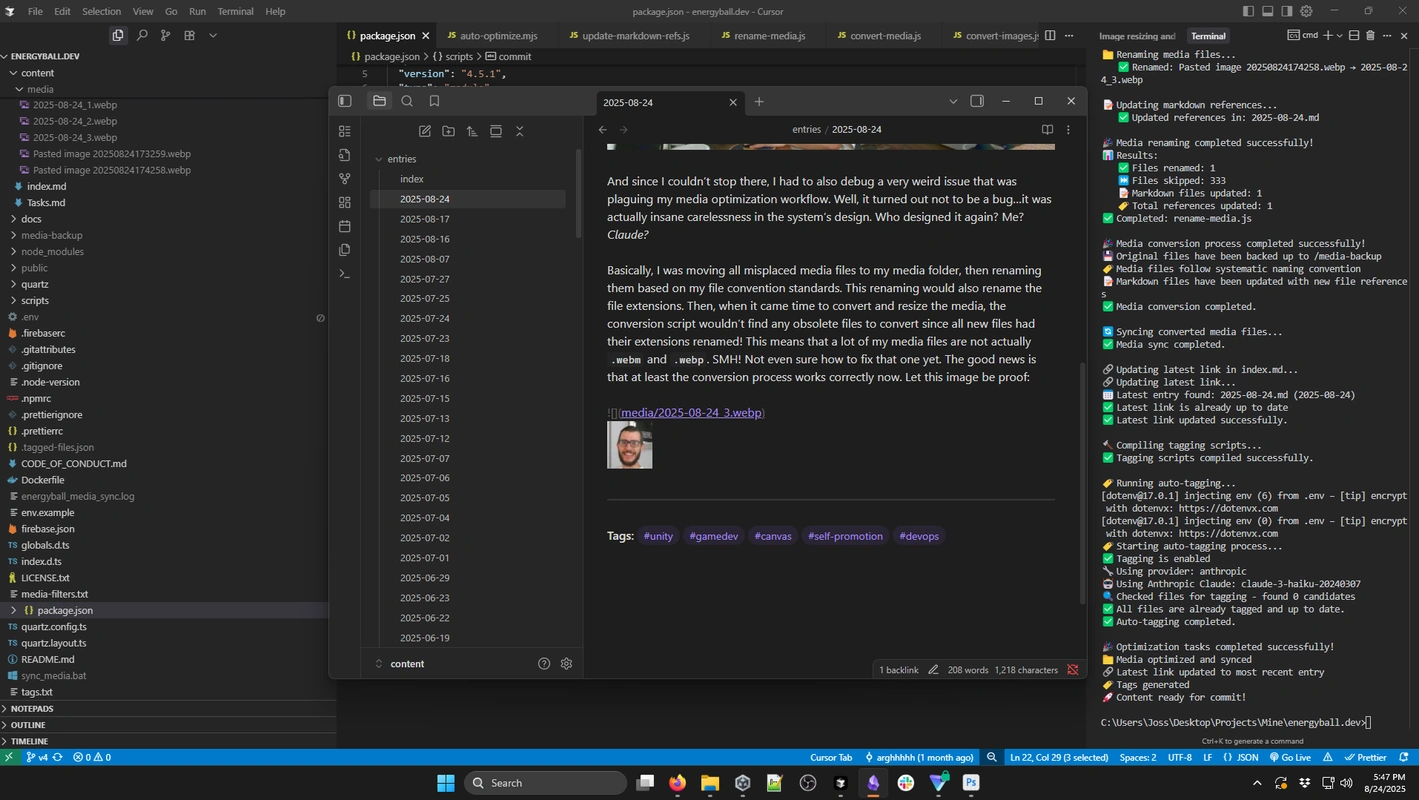
Task: Create new folder in Obsidian explorer
Action: tap(448, 131)
